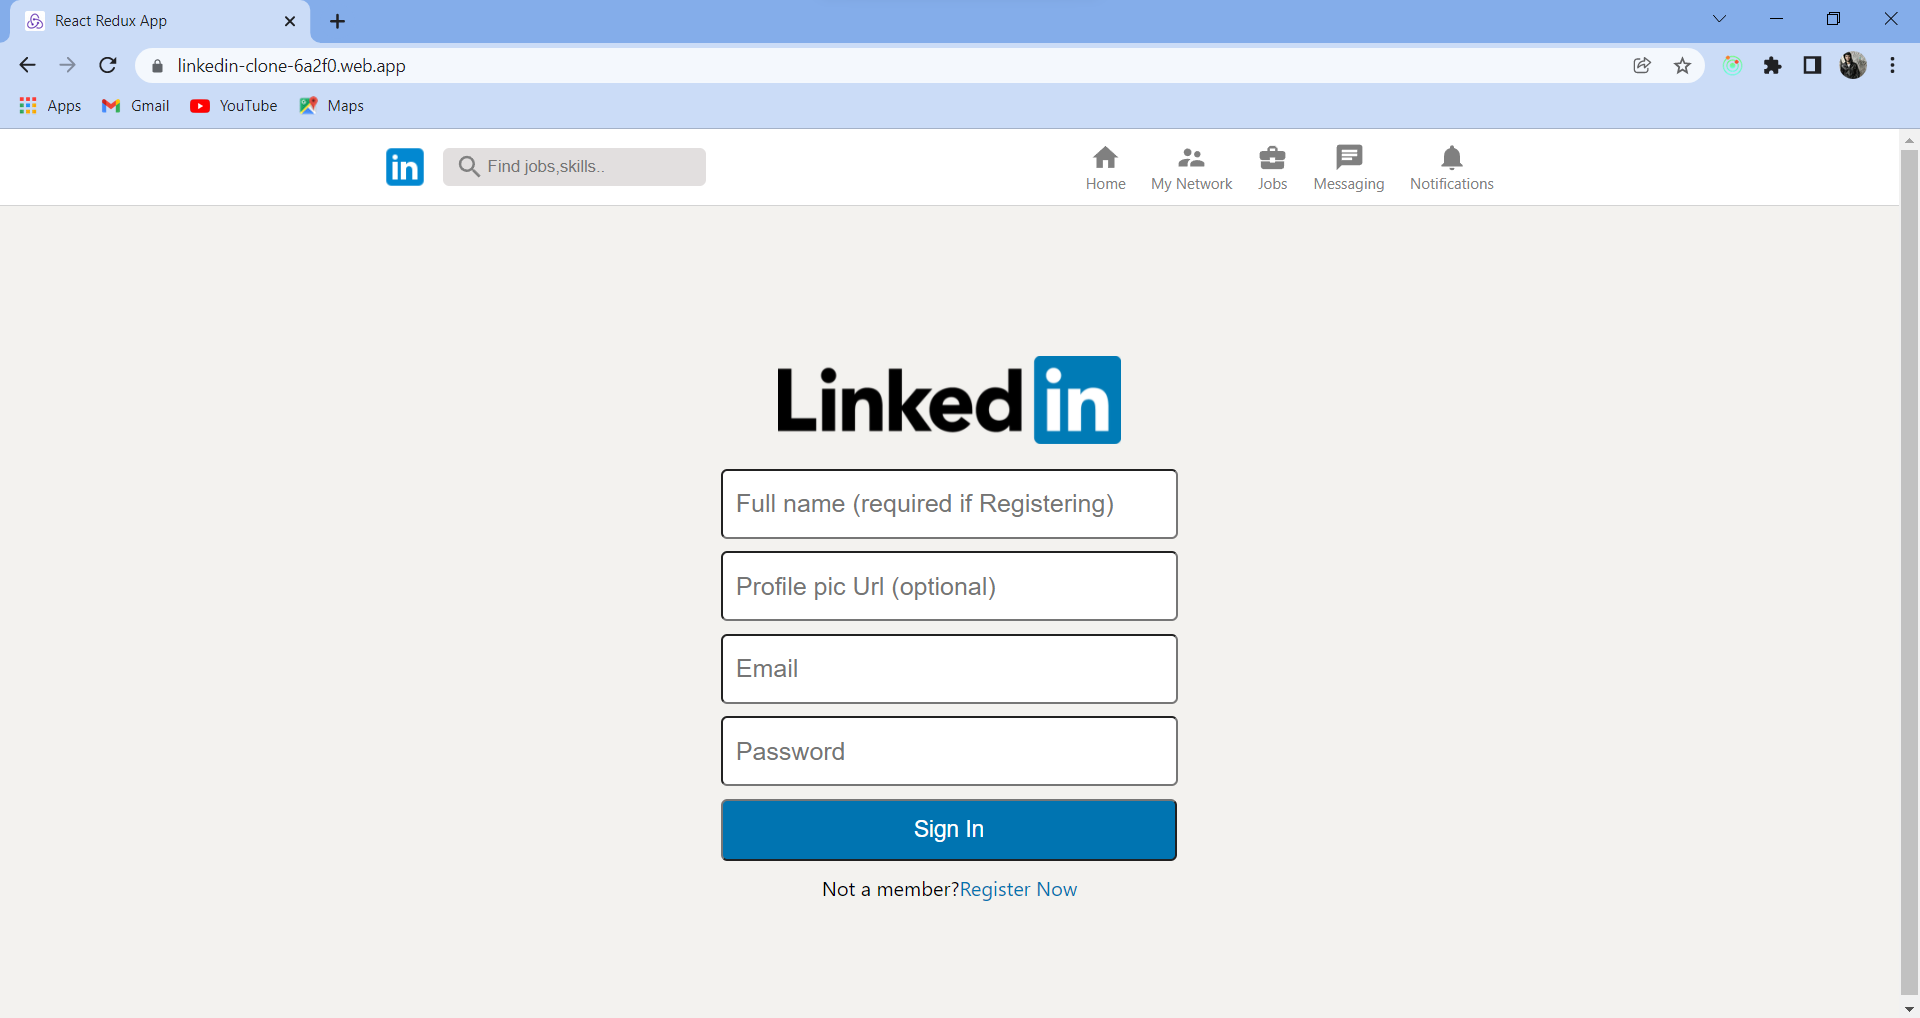The image size is (1920, 1018).
Task: Click the scrollbar down arrow
Action: click(x=1909, y=1009)
